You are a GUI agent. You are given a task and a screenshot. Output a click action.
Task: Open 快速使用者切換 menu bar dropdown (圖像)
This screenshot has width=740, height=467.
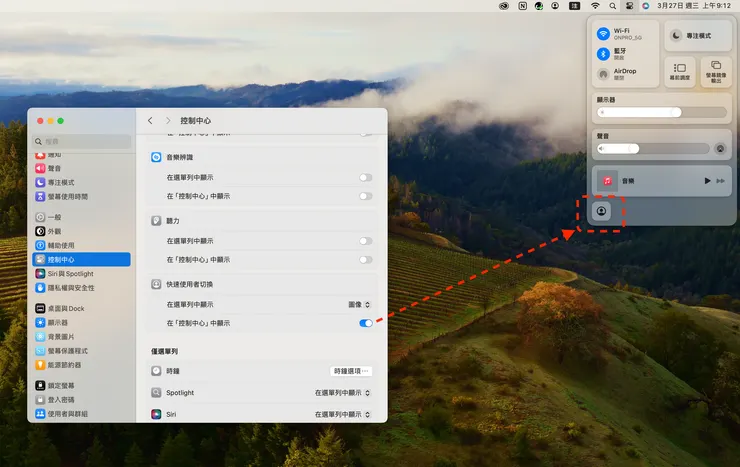point(359,305)
